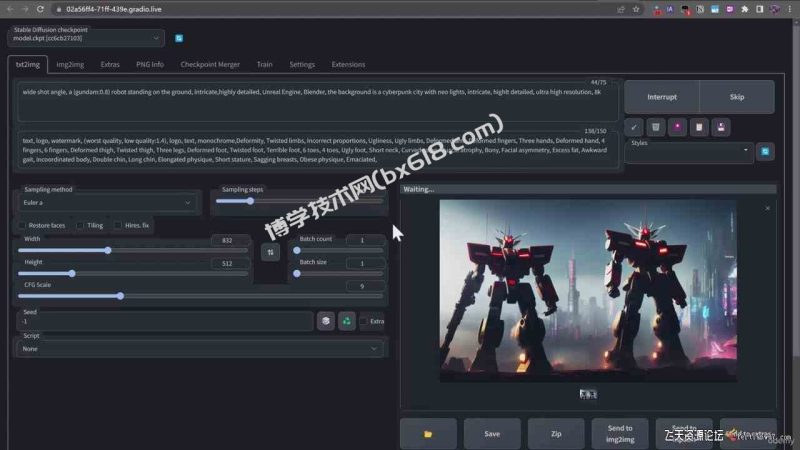Open the Styles dropdown
Viewport: 800px width, 450px height.
tap(689, 152)
